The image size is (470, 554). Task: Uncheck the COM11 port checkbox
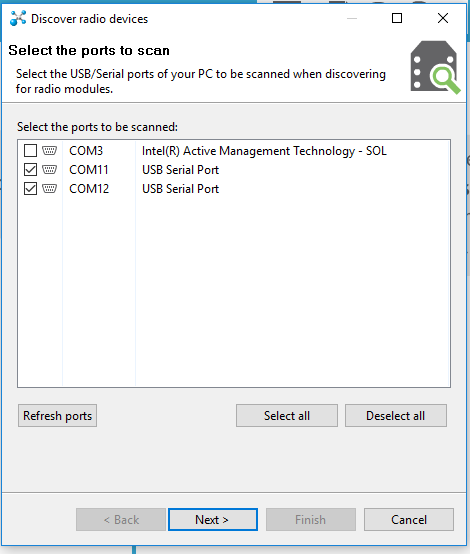pos(30,170)
